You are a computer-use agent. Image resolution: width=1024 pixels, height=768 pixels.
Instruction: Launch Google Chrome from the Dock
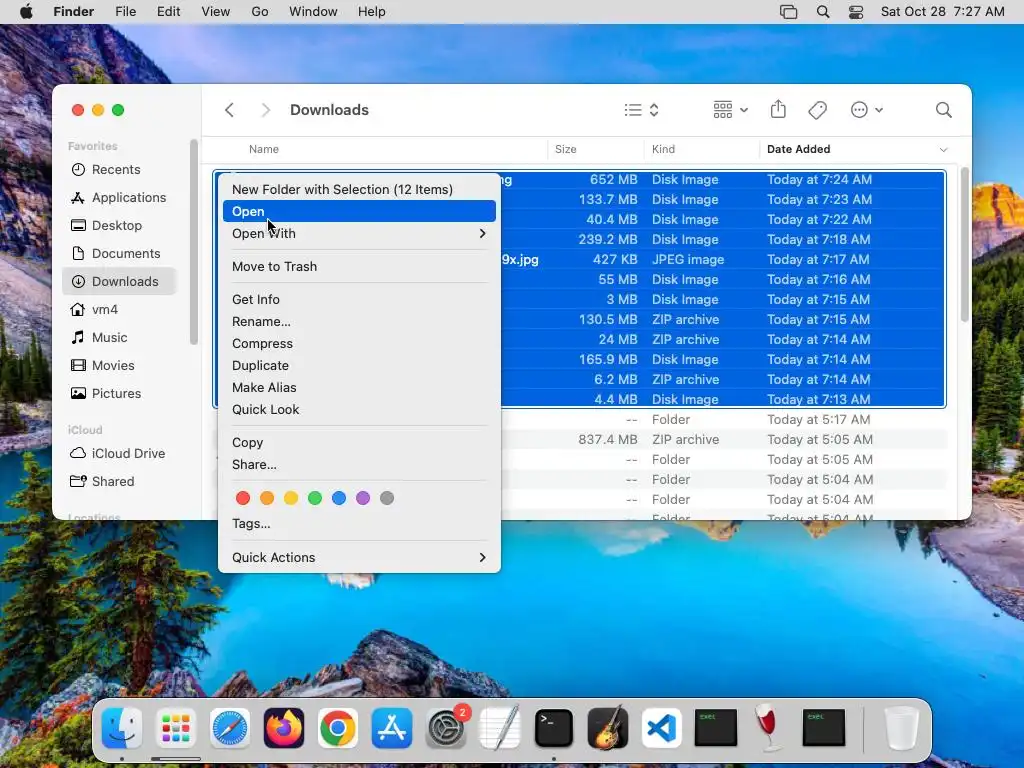point(338,728)
